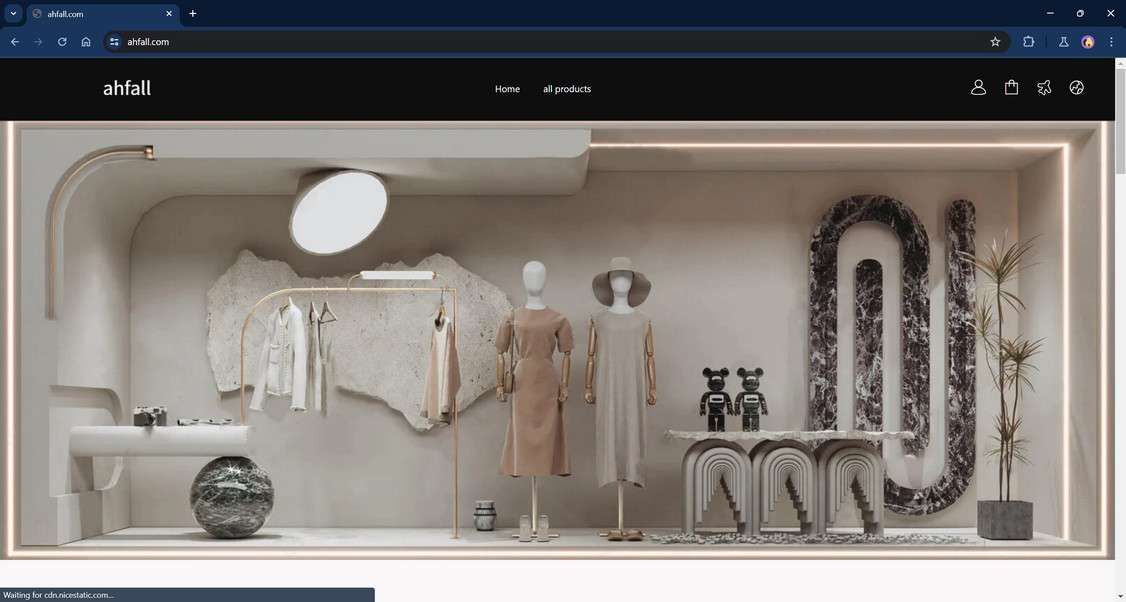Open the browser extensions puzzle icon
Image resolution: width=1126 pixels, height=602 pixels.
pyautogui.click(x=1028, y=42)
